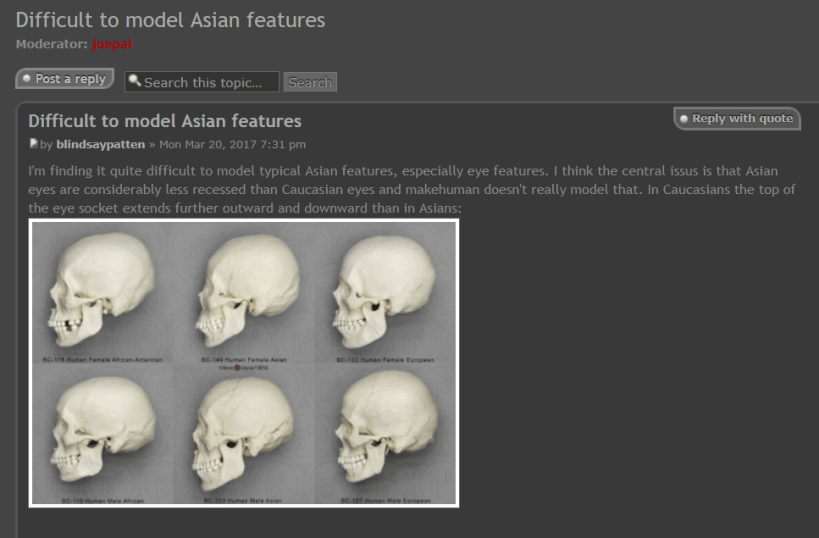The image size is (819, 538).
Task: Click the bullet icon on Reply with quote
Action: pos(684,119)
